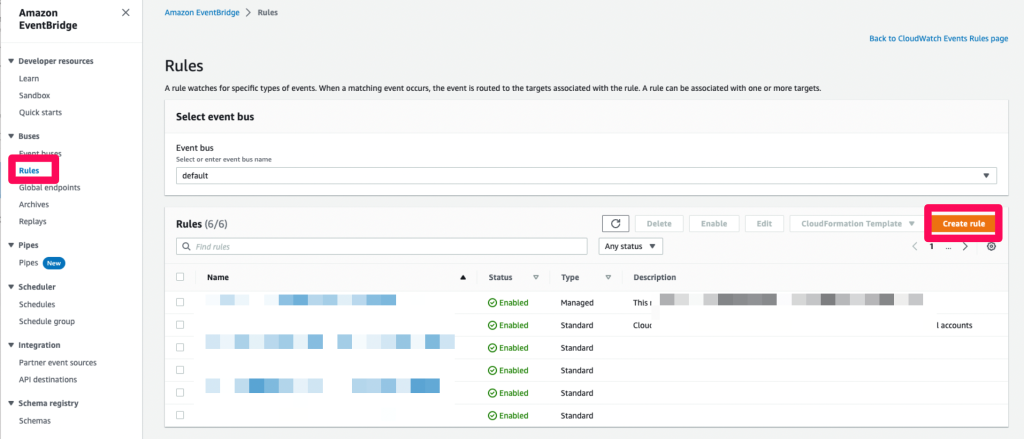Viewport: 1024px width, 439px height.
Task: Tick checkbox for fourth rule row
Action: tap(180, 370)
